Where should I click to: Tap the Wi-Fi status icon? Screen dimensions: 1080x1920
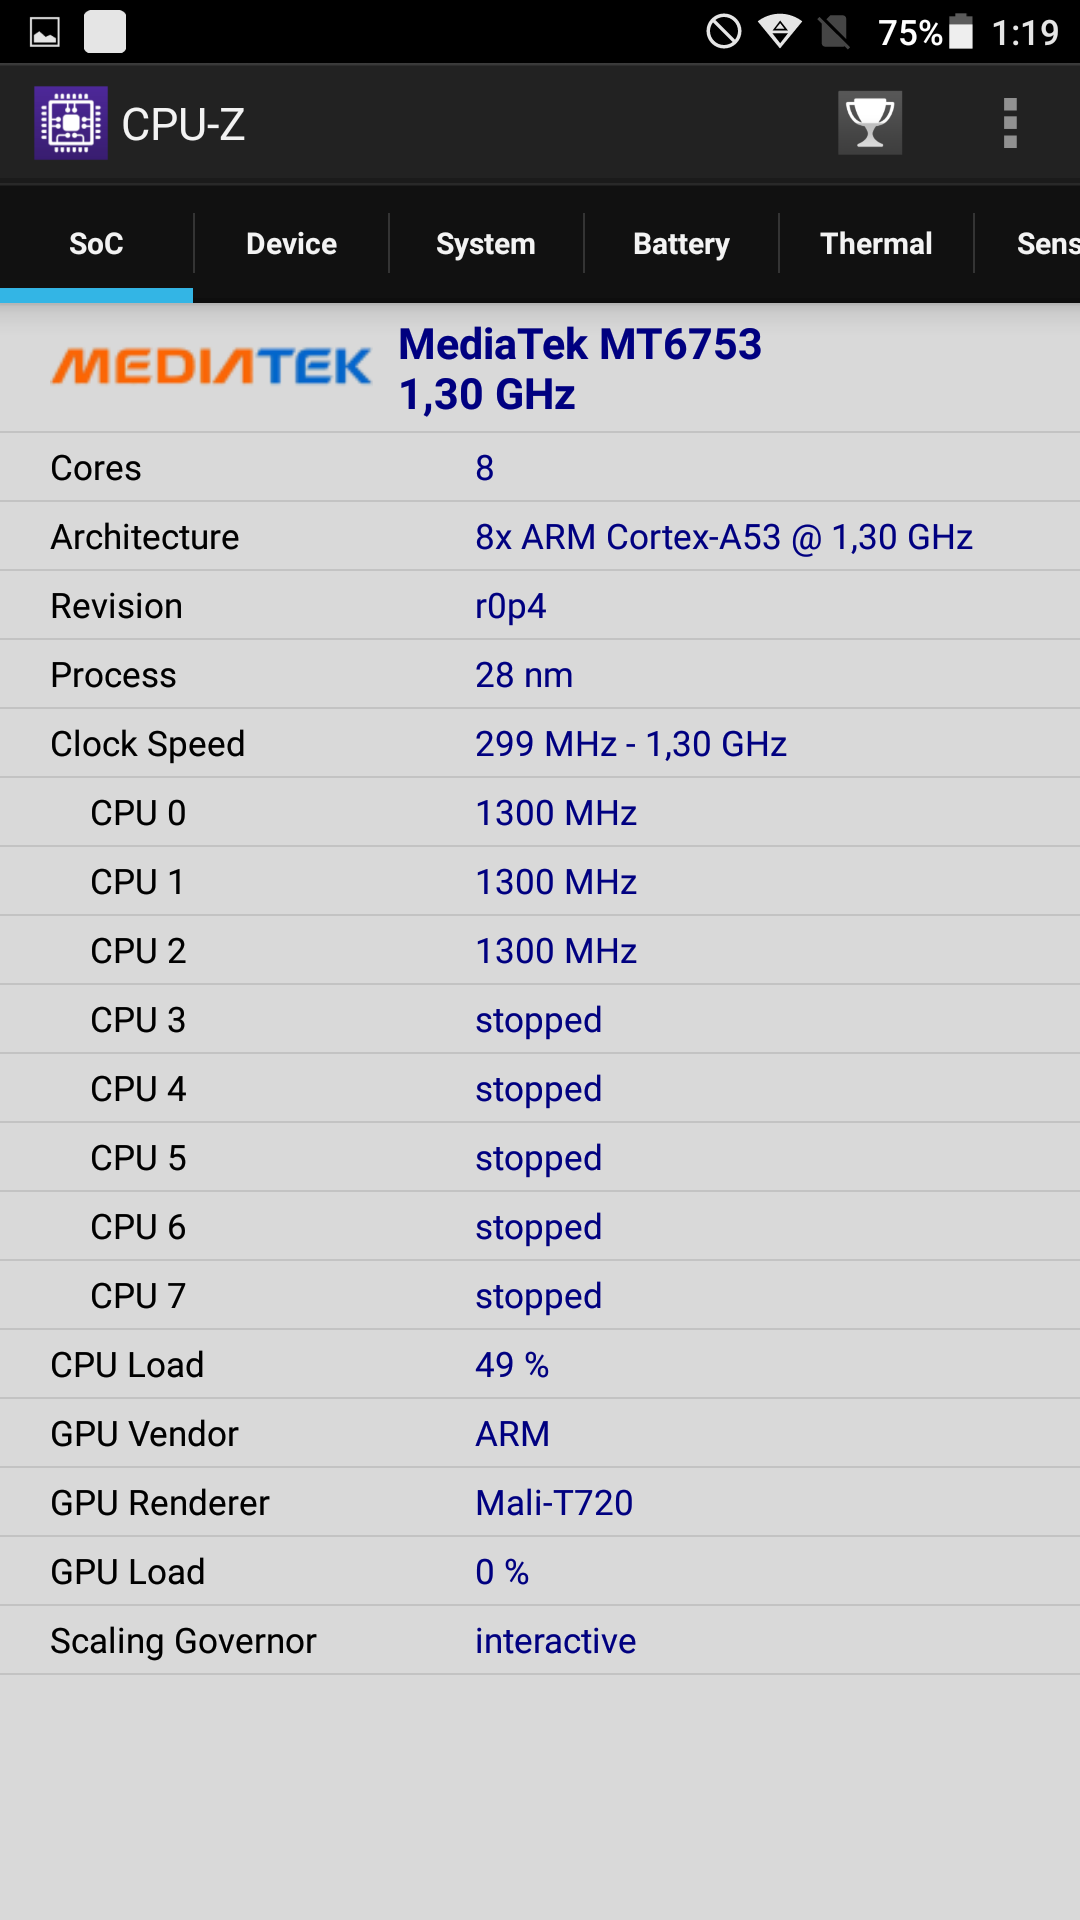click(x=780, y=32)
